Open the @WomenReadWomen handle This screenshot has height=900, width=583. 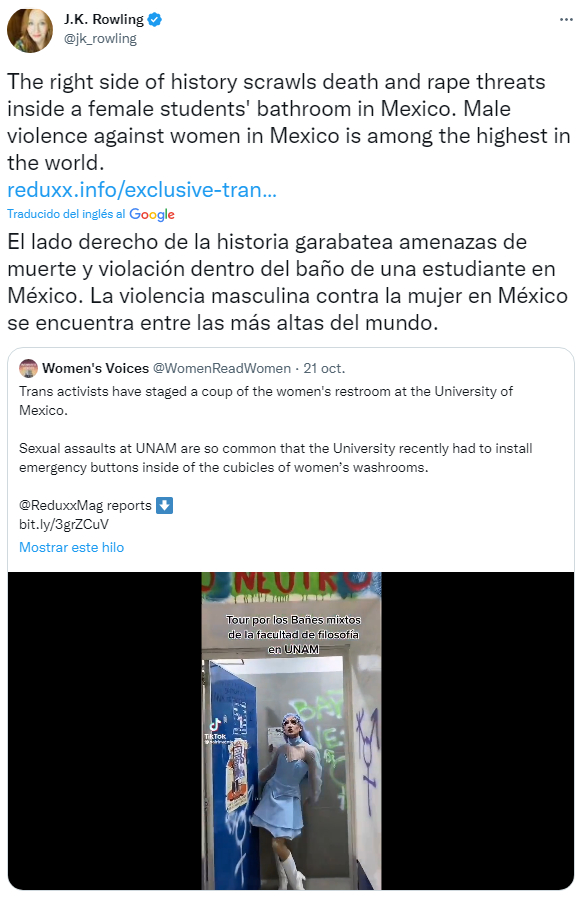[221, 368]
